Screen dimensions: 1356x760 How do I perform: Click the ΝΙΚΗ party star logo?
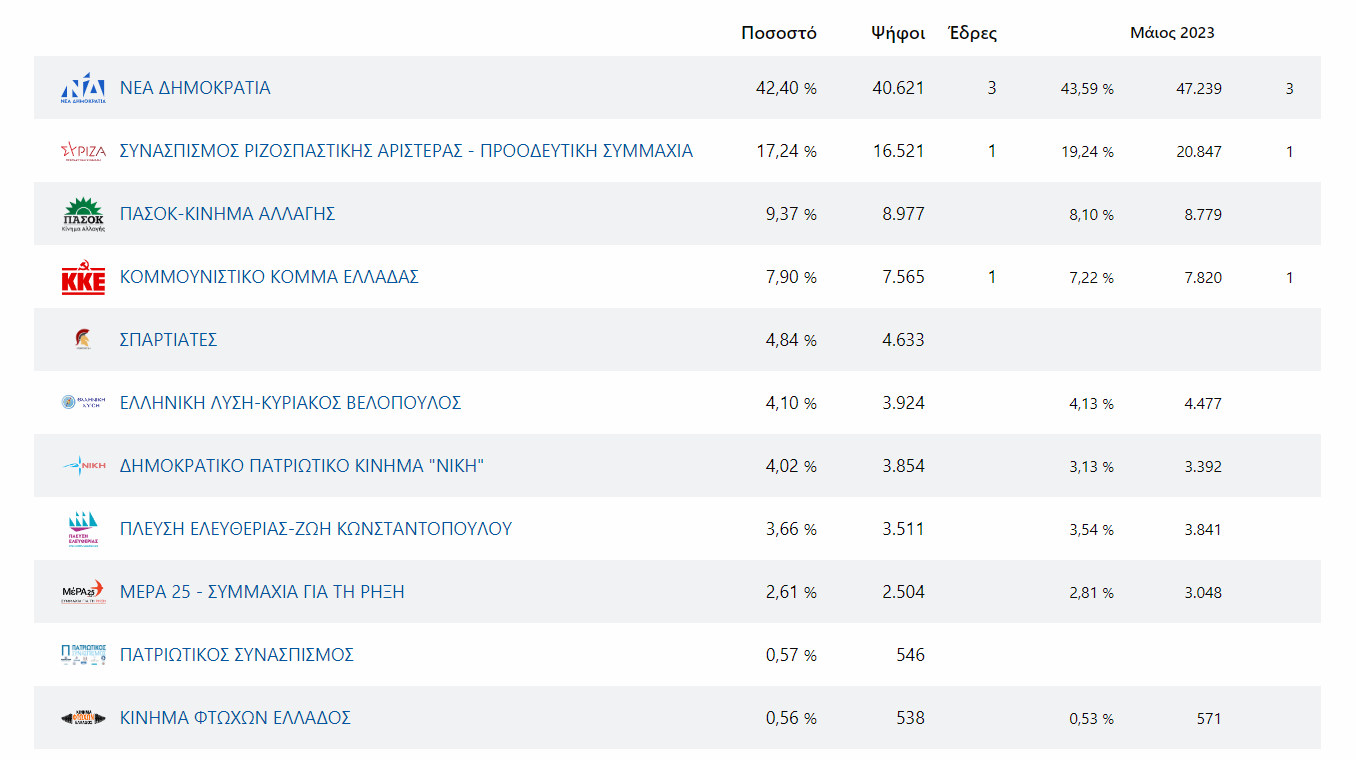[83, 466]
